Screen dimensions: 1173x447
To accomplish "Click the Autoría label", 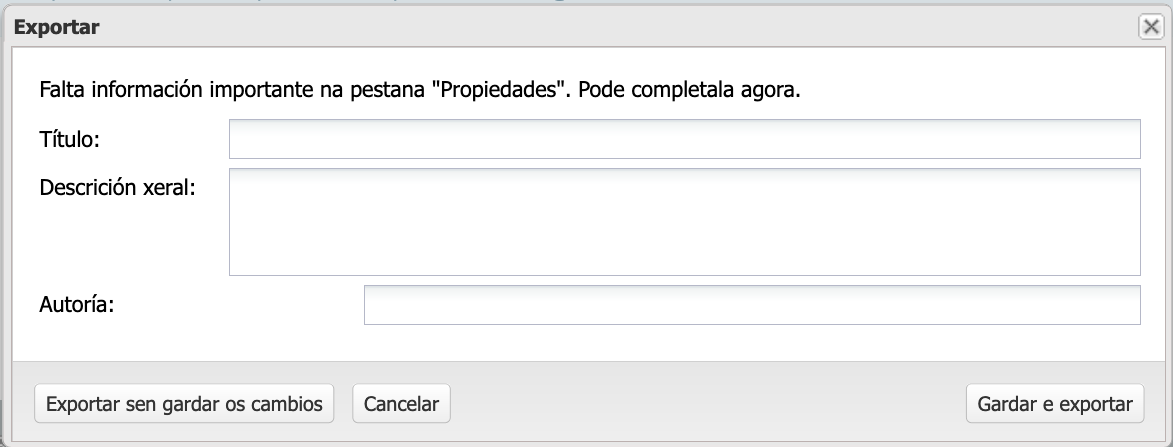I will coord(78,305).
